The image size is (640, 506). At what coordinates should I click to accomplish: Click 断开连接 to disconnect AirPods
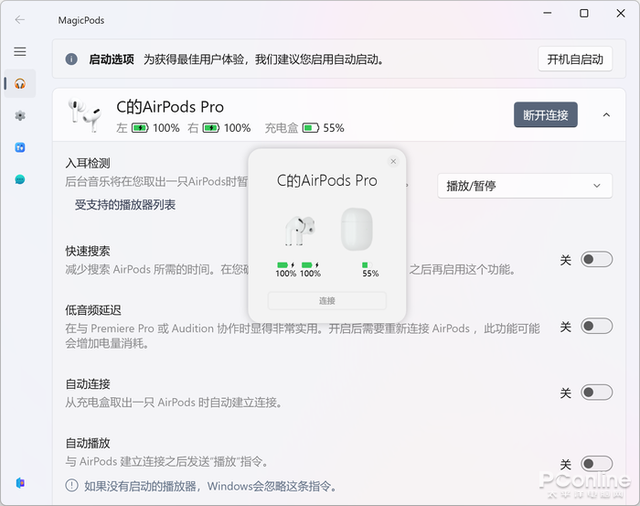click(x=545, y=115)
